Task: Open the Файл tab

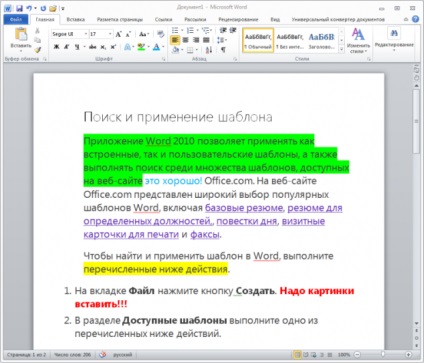Action: (x=16, y=19)
